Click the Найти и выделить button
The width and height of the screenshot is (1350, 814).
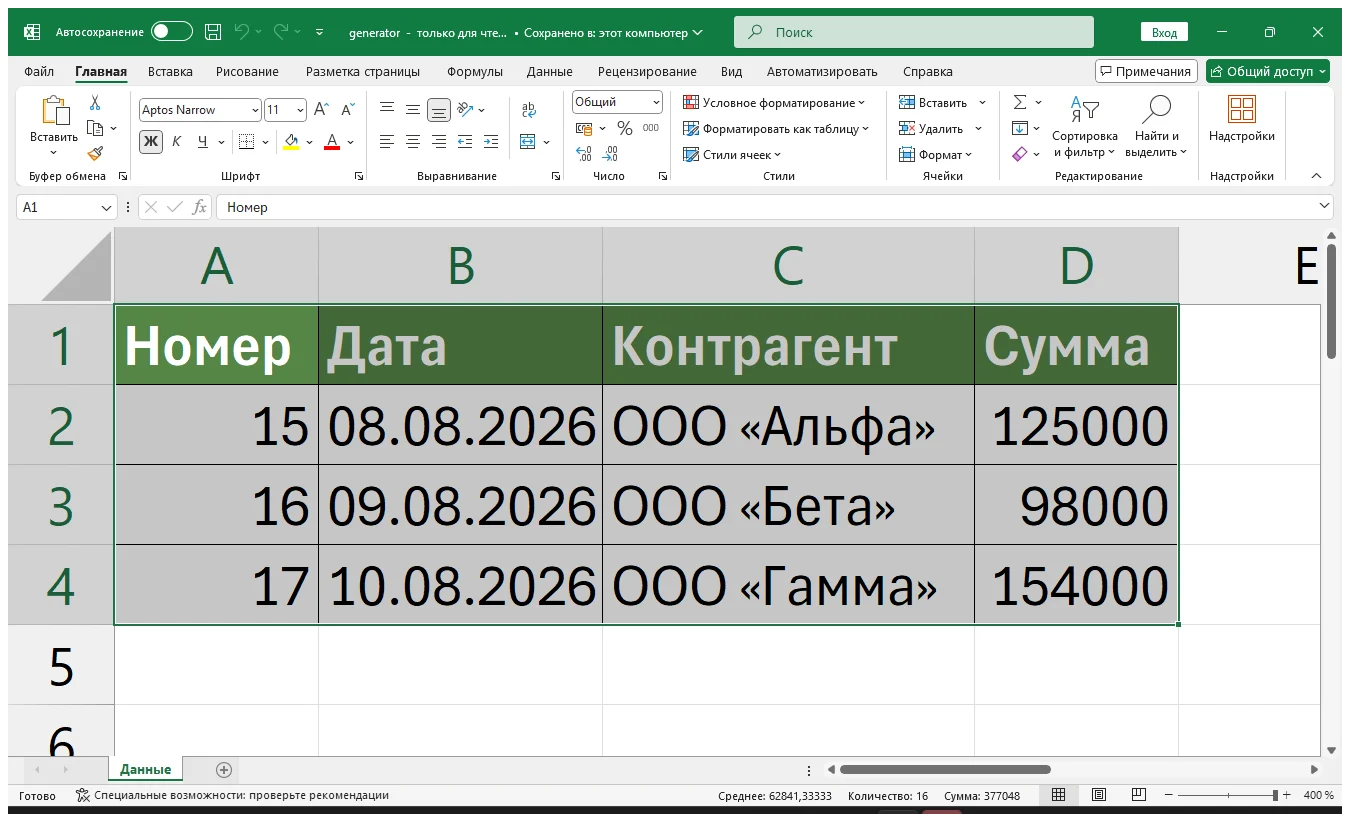pos(1156,128)
